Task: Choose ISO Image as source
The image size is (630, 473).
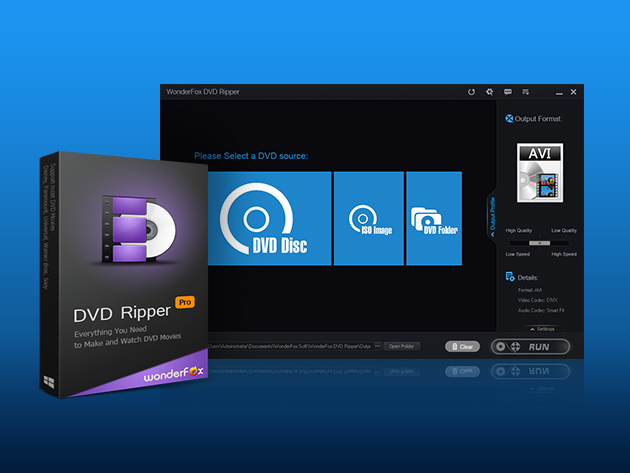Action: (x=368, y=218)
